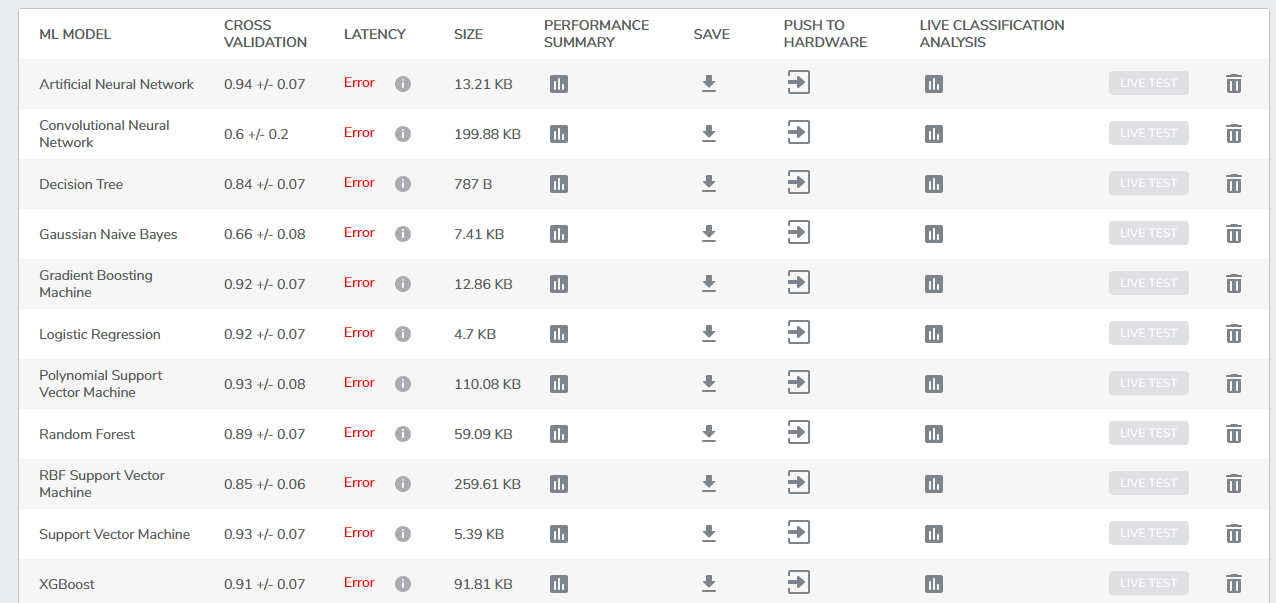Push Decision Tree model to hardware

(797, 182)
